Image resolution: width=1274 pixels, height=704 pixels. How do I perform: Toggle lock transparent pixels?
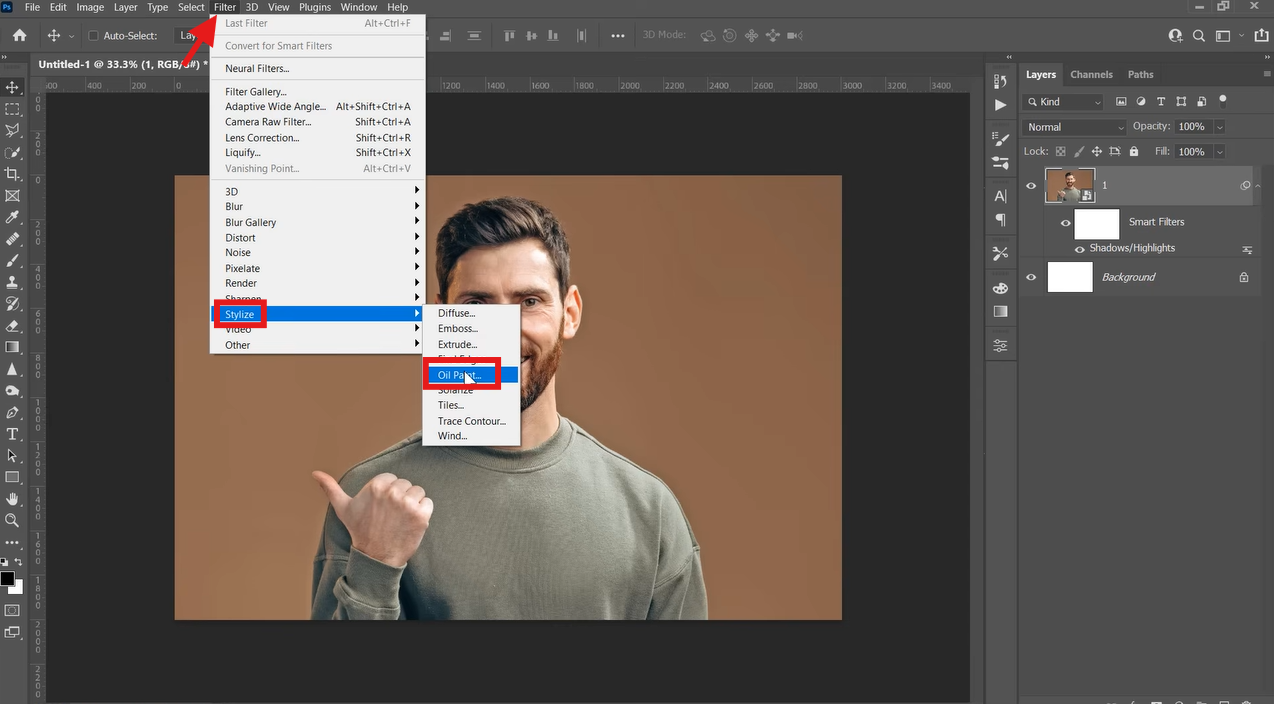(x=1061, y=152)
